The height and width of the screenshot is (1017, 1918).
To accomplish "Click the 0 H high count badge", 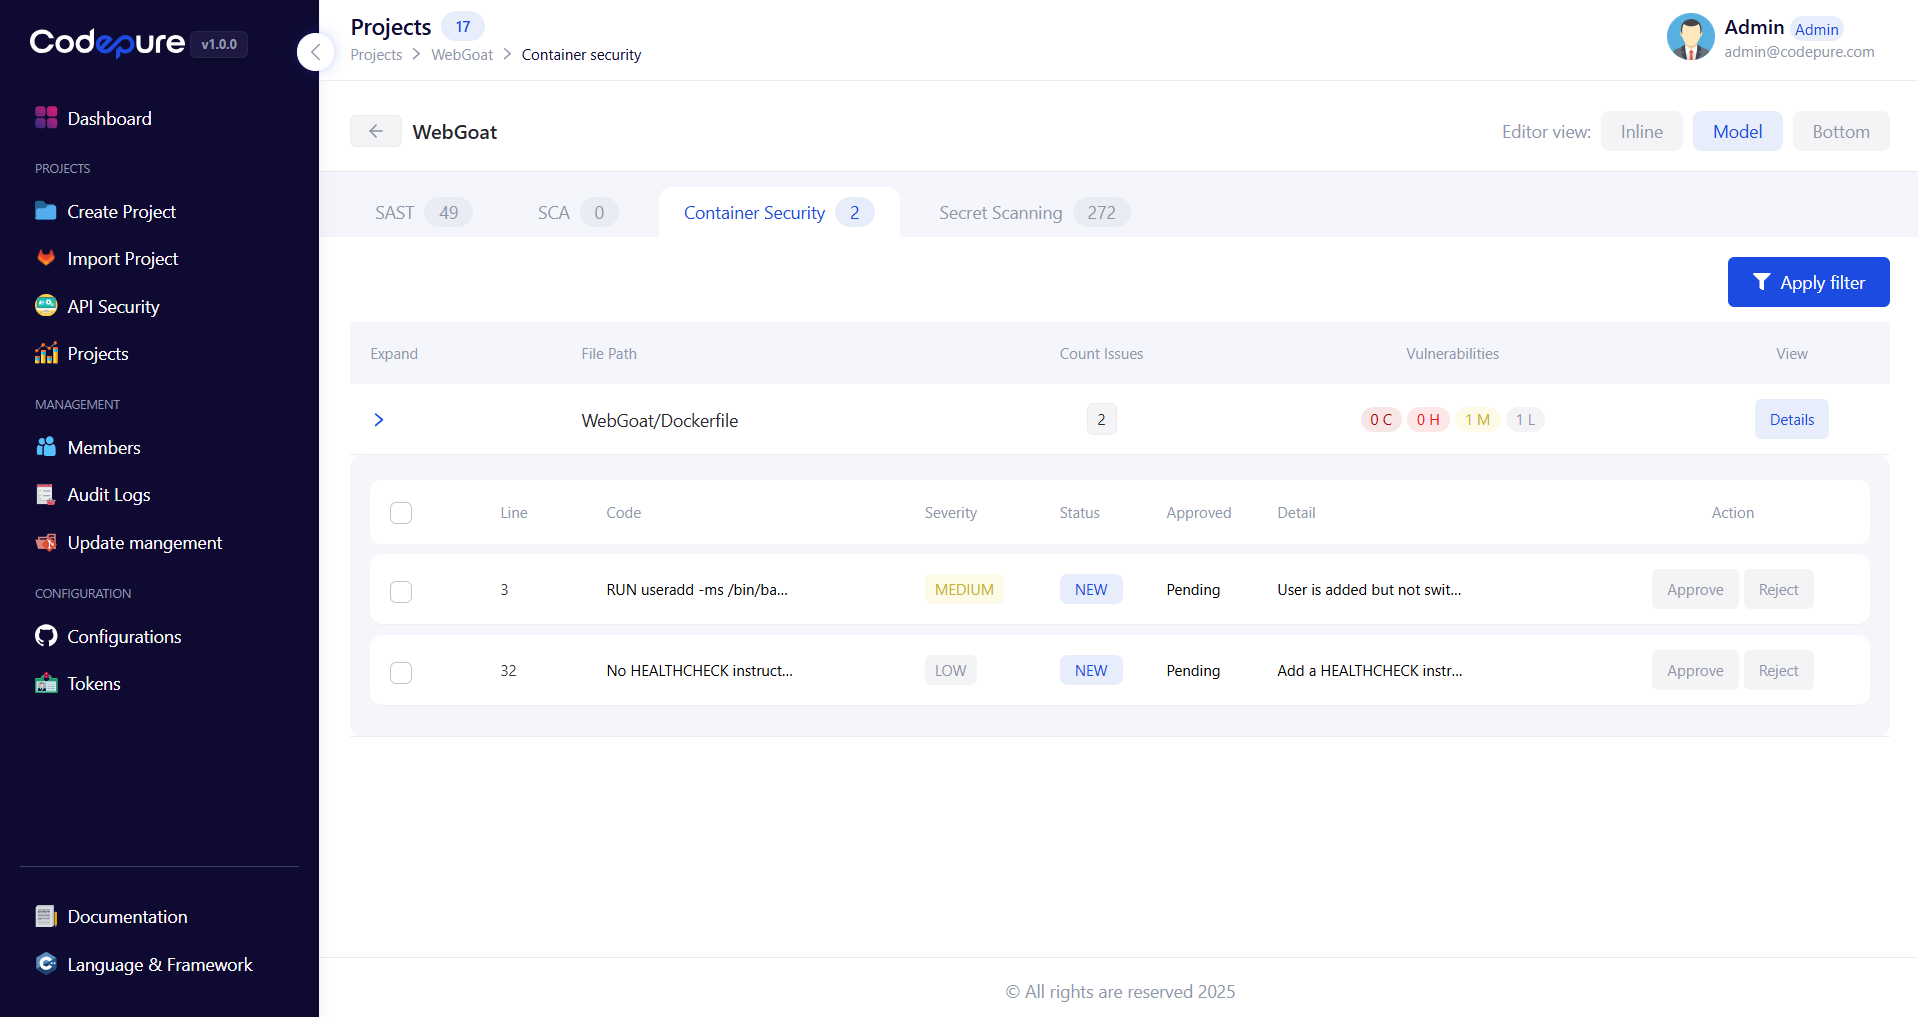I will coord(1427,419).
